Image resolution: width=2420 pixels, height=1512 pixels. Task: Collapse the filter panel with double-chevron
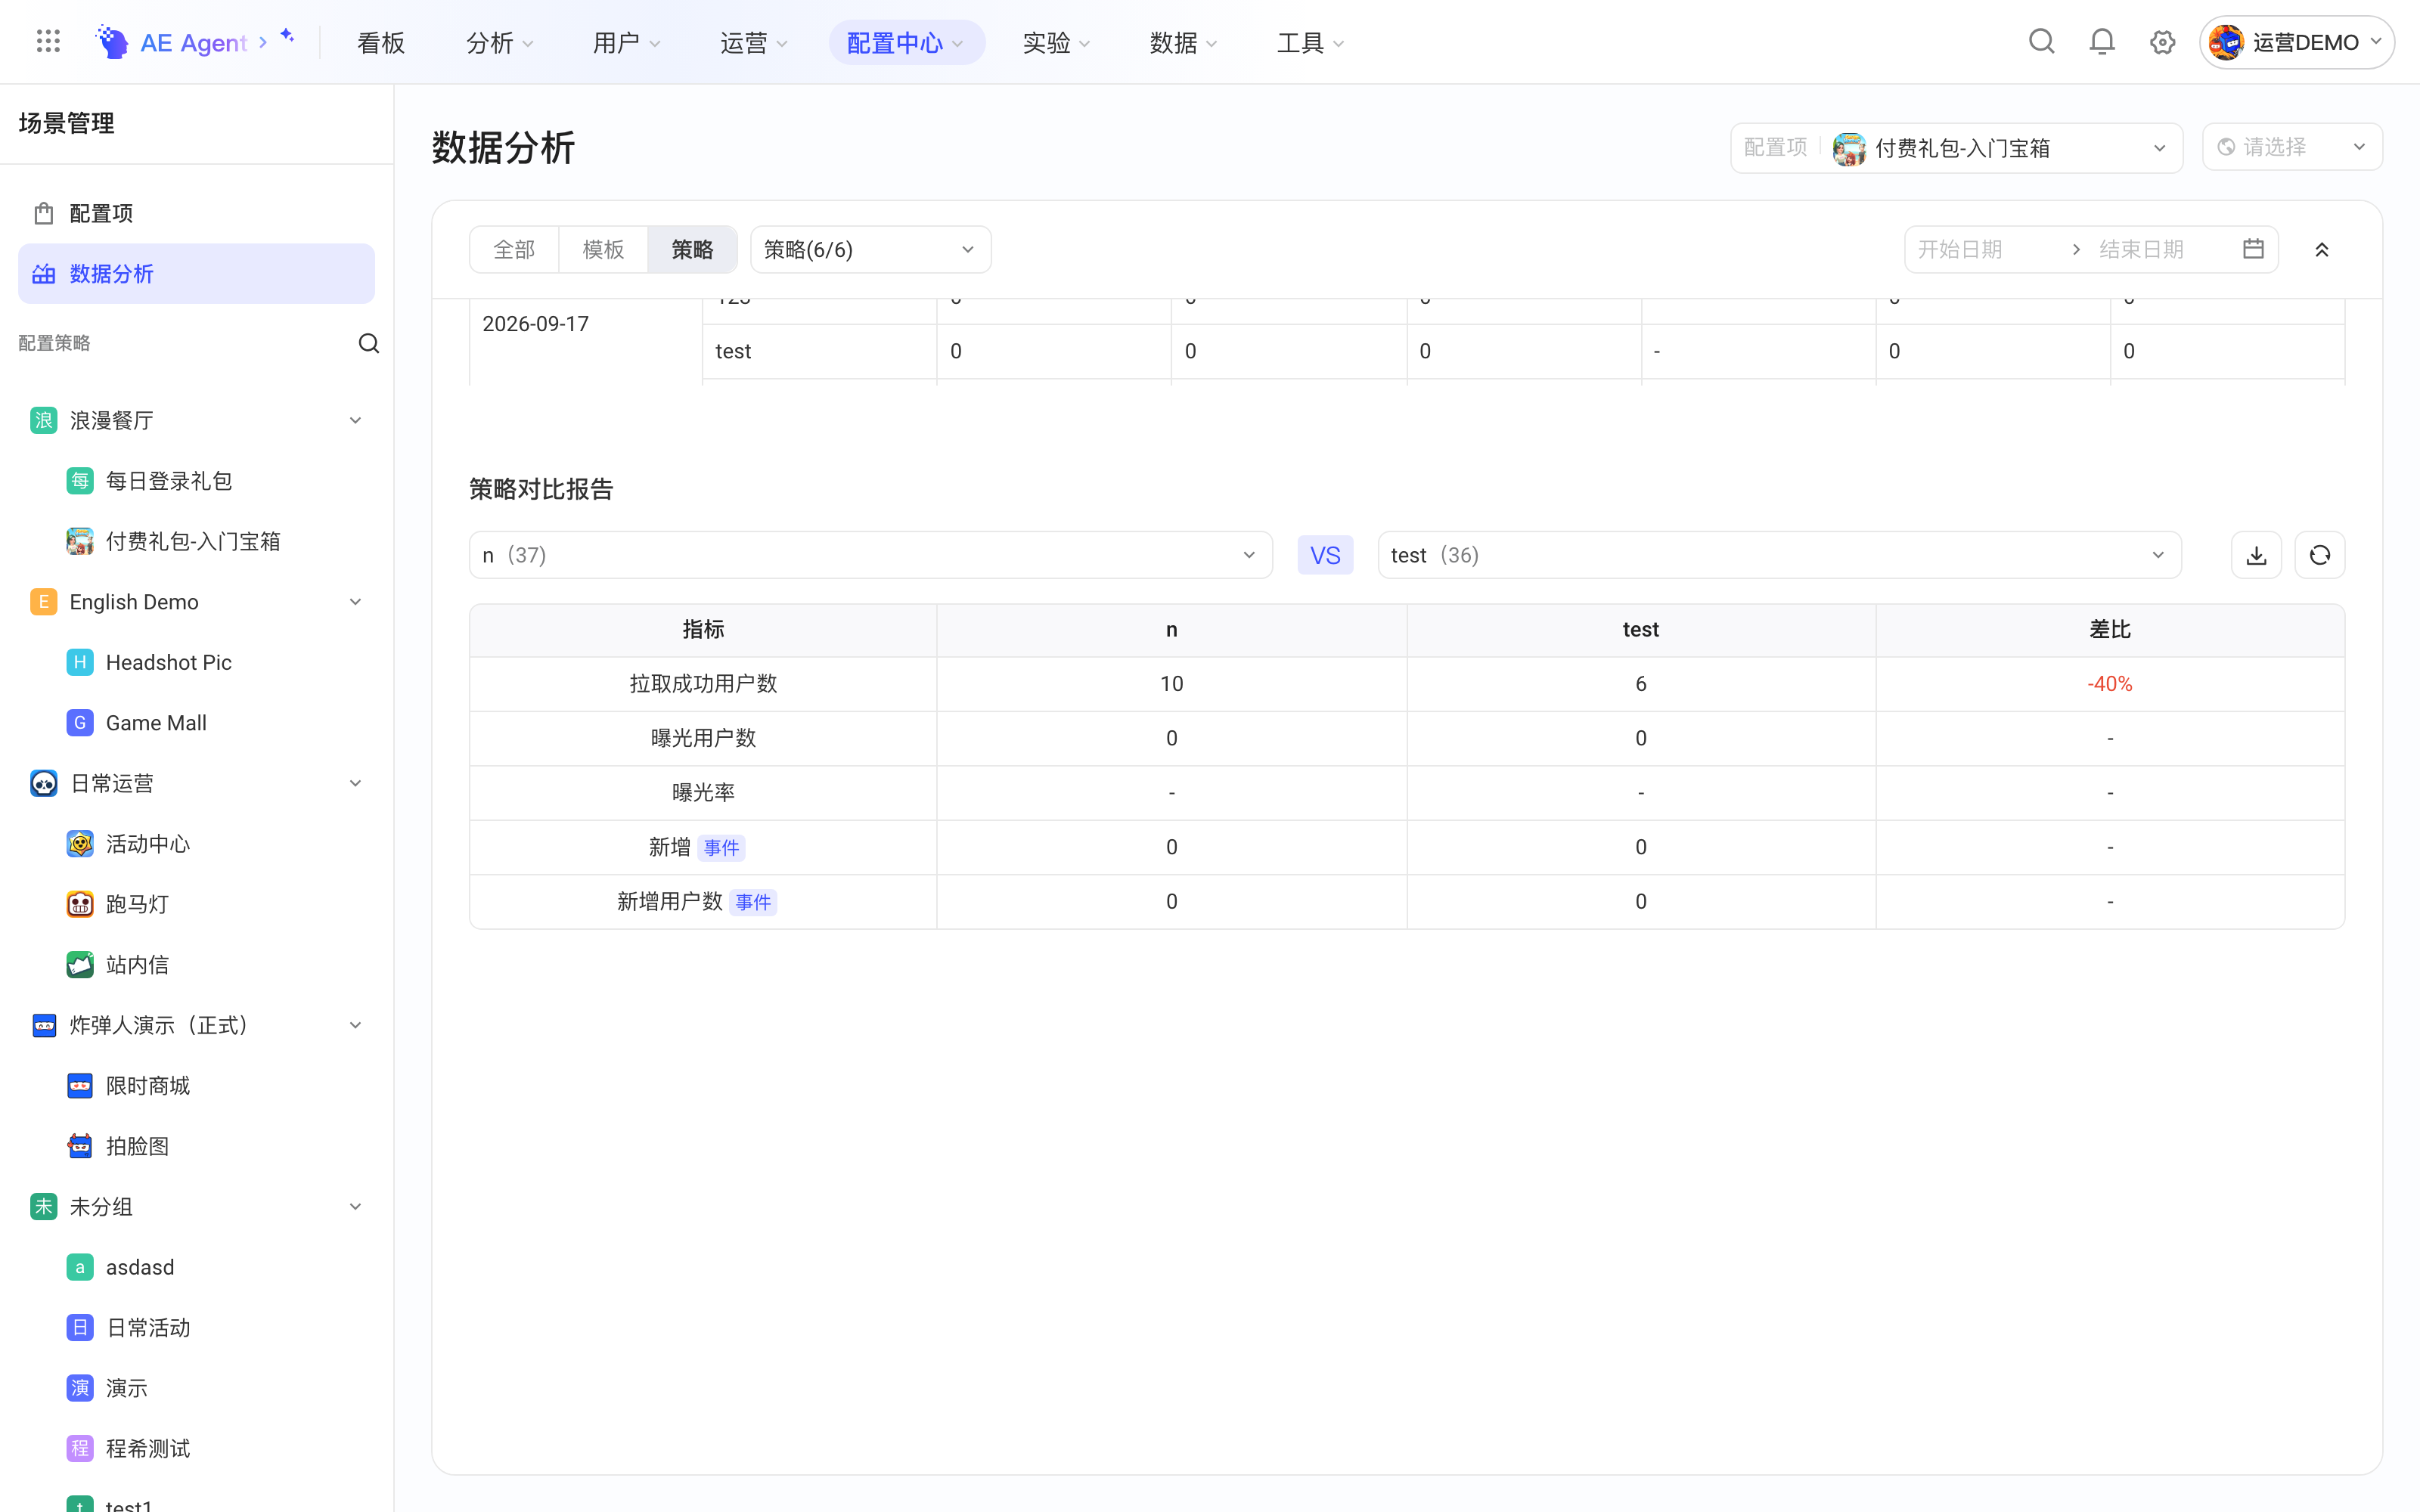(x=2322, y=249)
